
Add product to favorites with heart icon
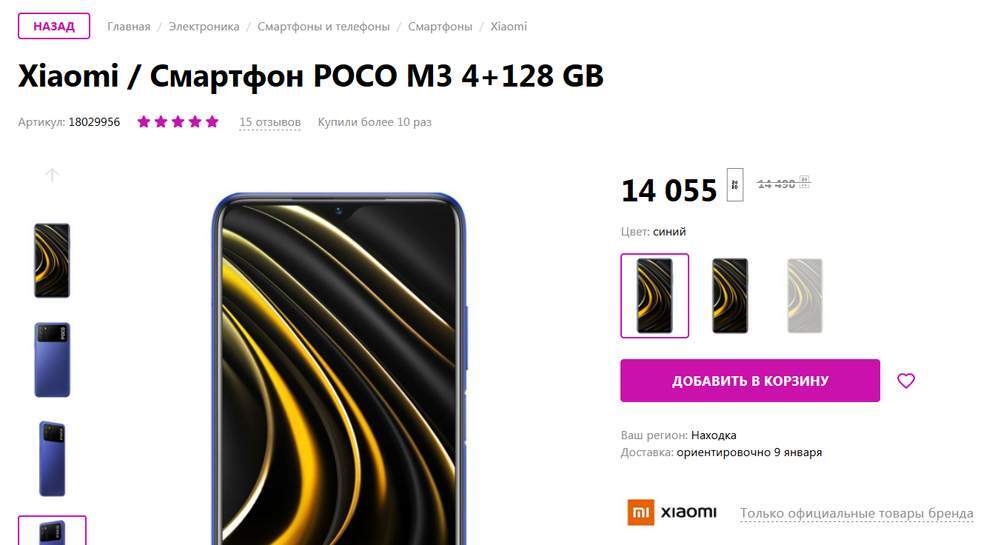pyautogui.click(x=906, y=381)
